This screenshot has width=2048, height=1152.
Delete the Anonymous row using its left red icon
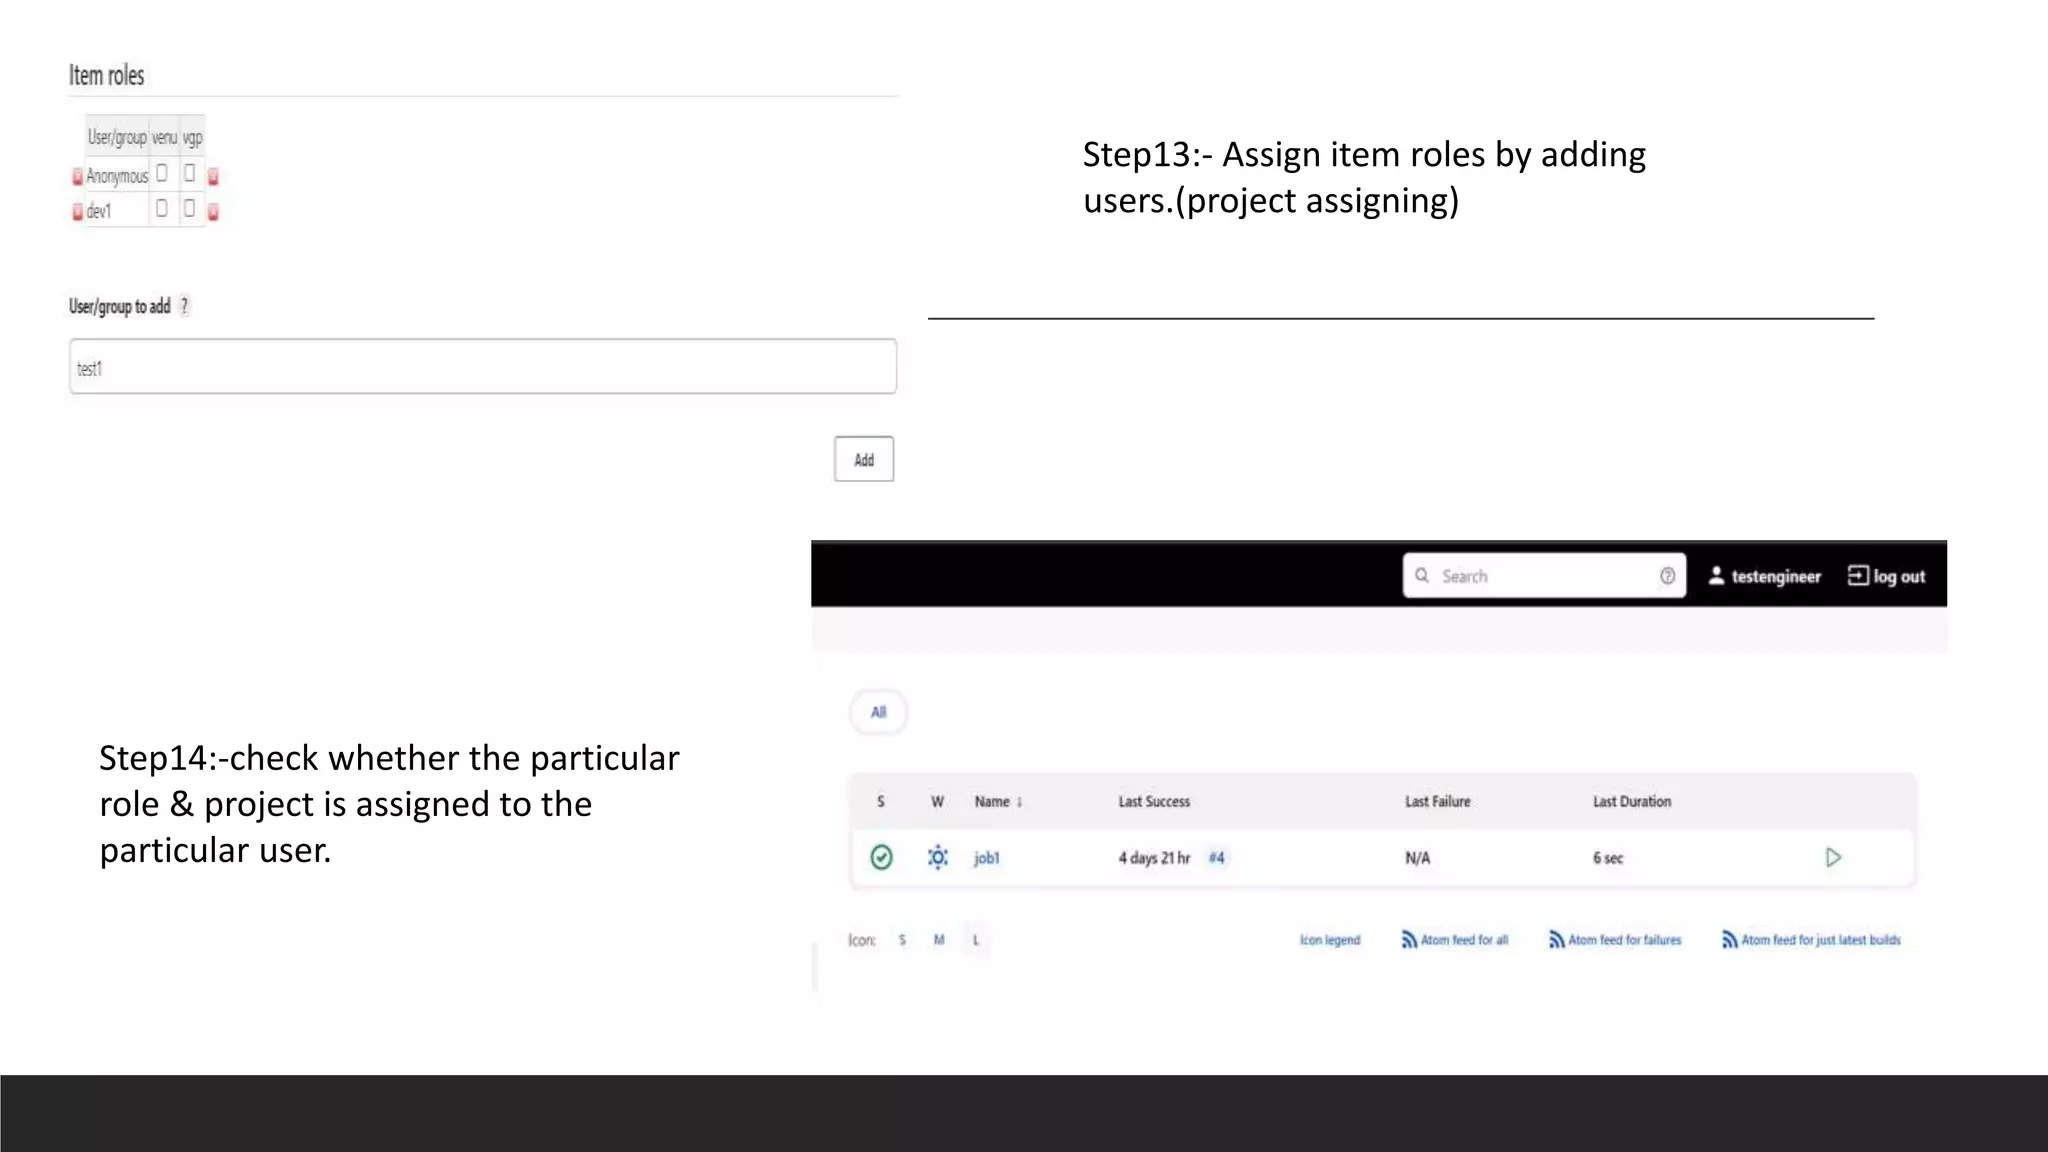77,177
